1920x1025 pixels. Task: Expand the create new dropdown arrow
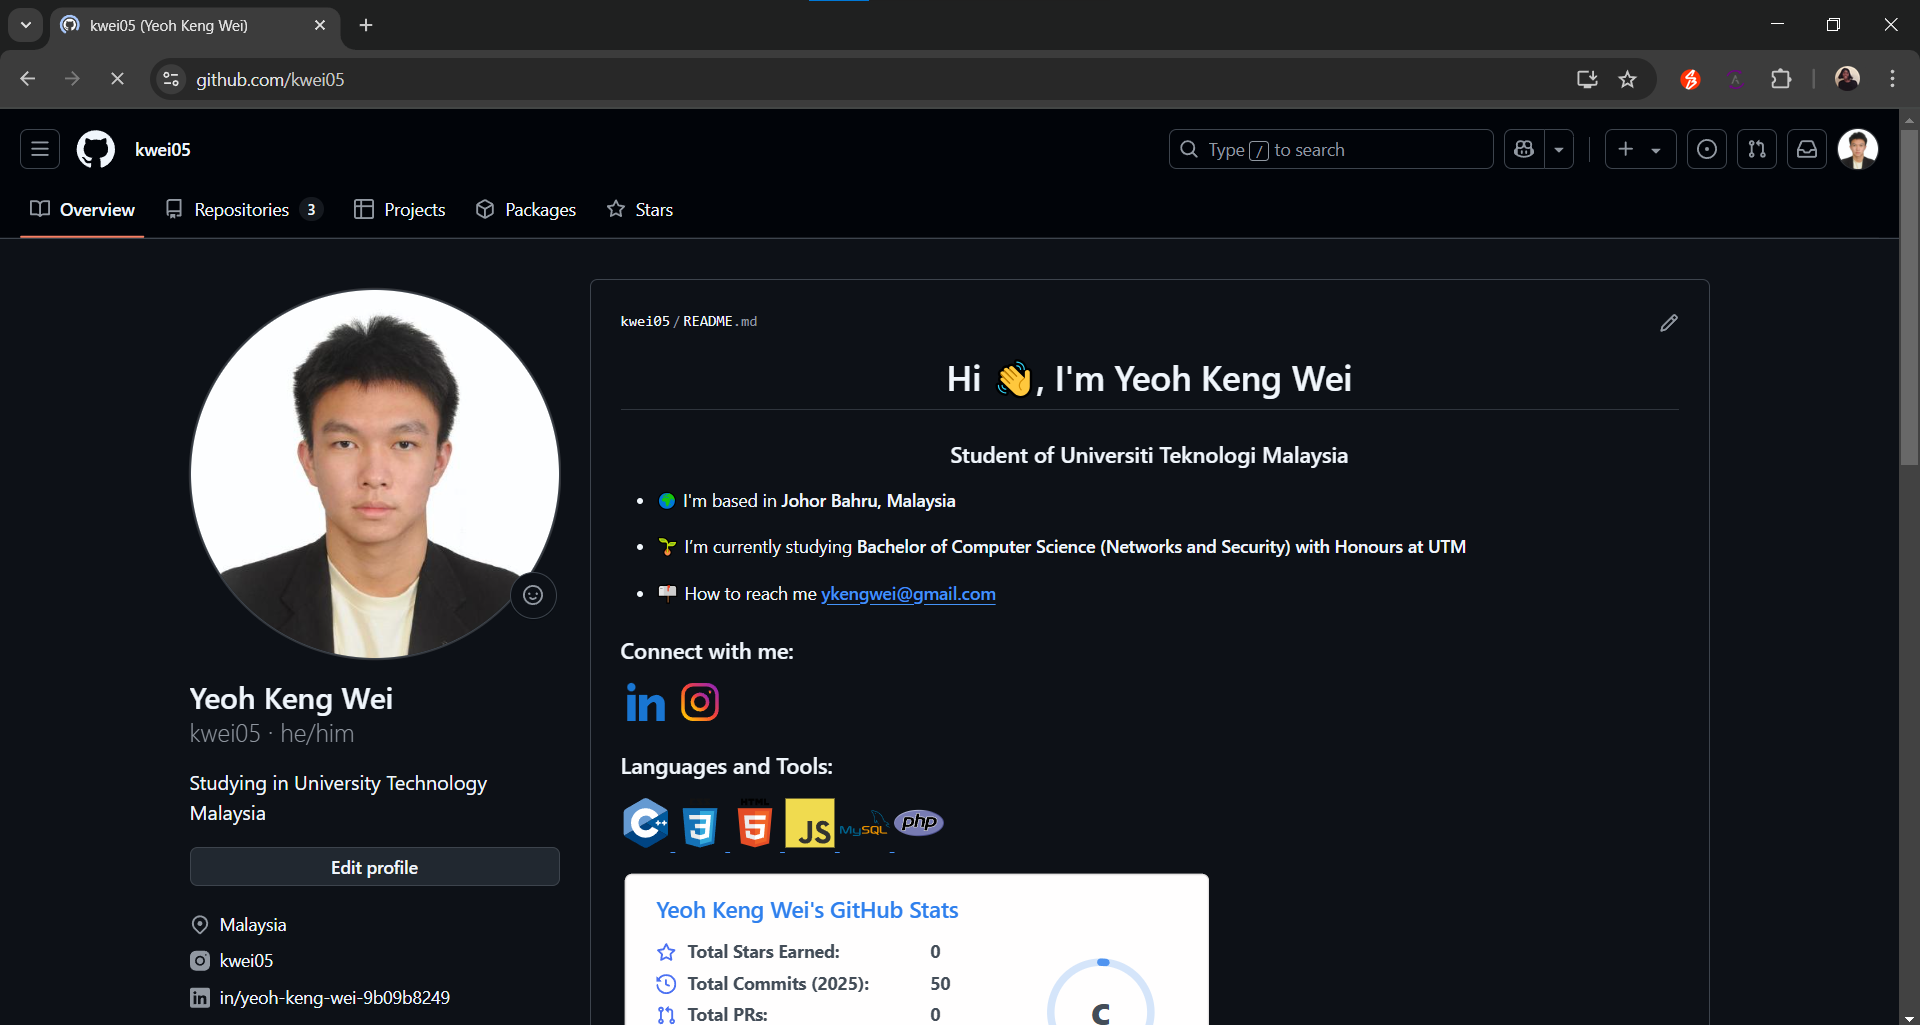1657,148
